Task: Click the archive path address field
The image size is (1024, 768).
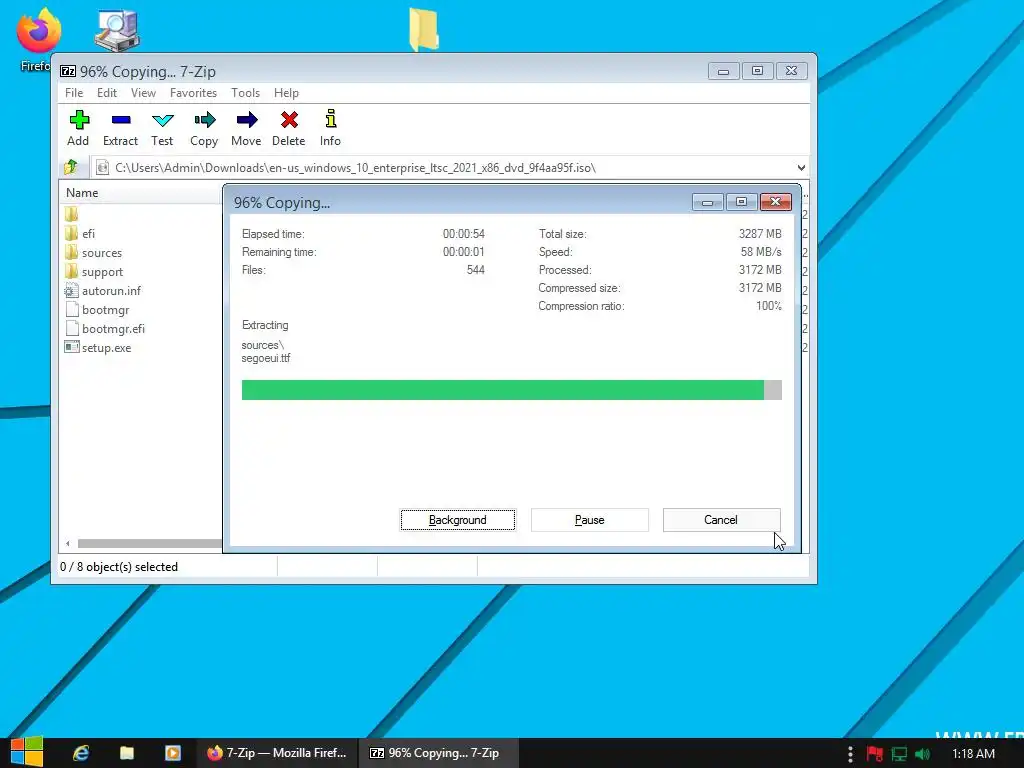Action: click(444, 168)
